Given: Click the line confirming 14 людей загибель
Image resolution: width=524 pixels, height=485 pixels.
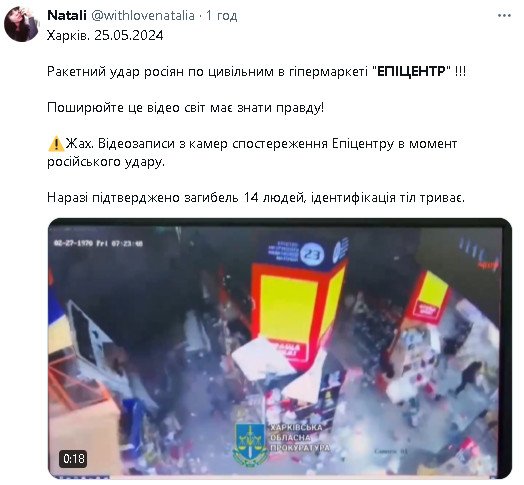Looking at the screenshot, I should [256, 198].
